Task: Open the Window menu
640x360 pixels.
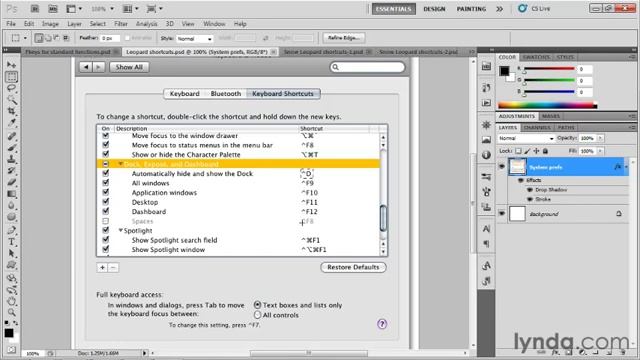Action: [214, 24]
